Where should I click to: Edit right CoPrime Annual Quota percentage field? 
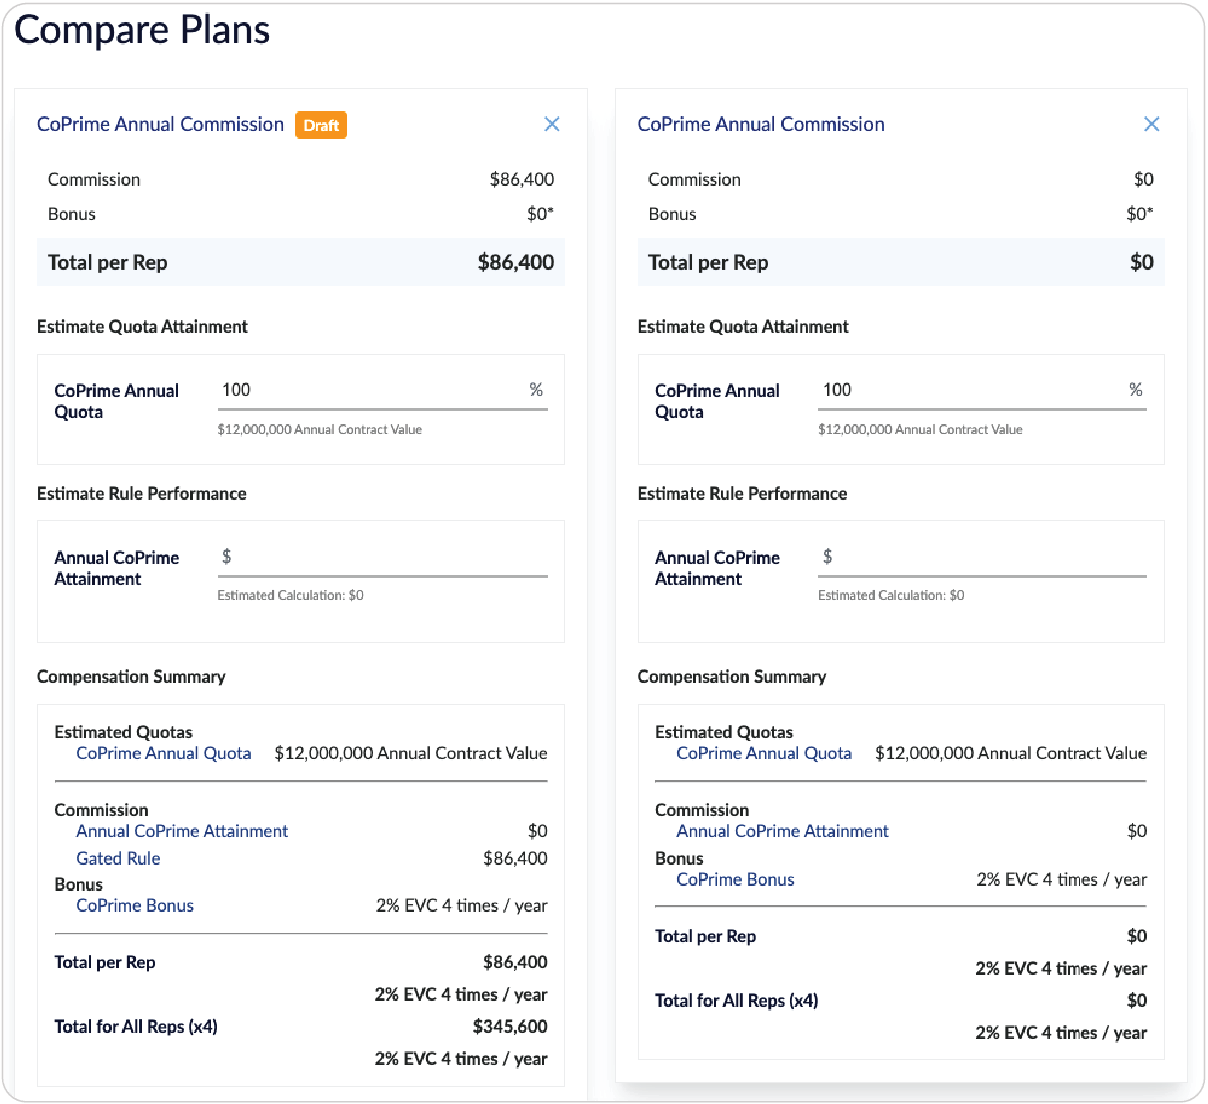tap(982, 391)
